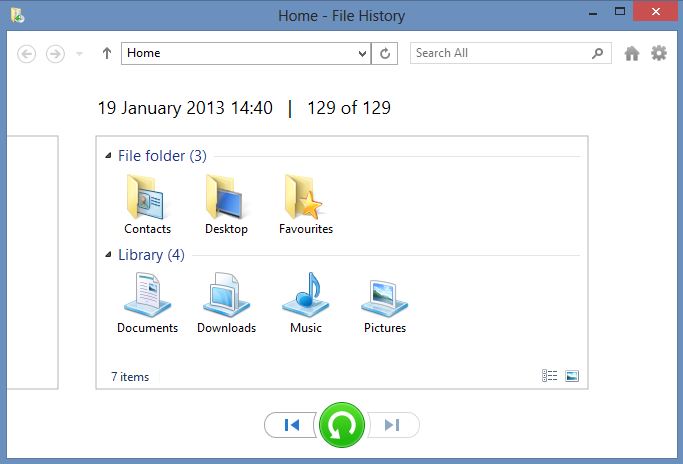
Task: Click the magnifier search icon
Action: (598, 53)
